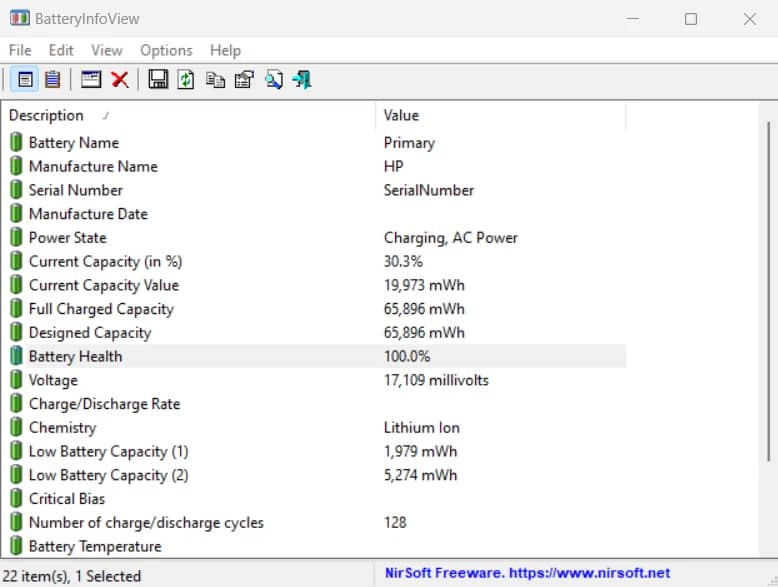The height and width of the screenshot is (587, 778).
Task: Select the Voltage row label
Action: click(x=53, y=380)
